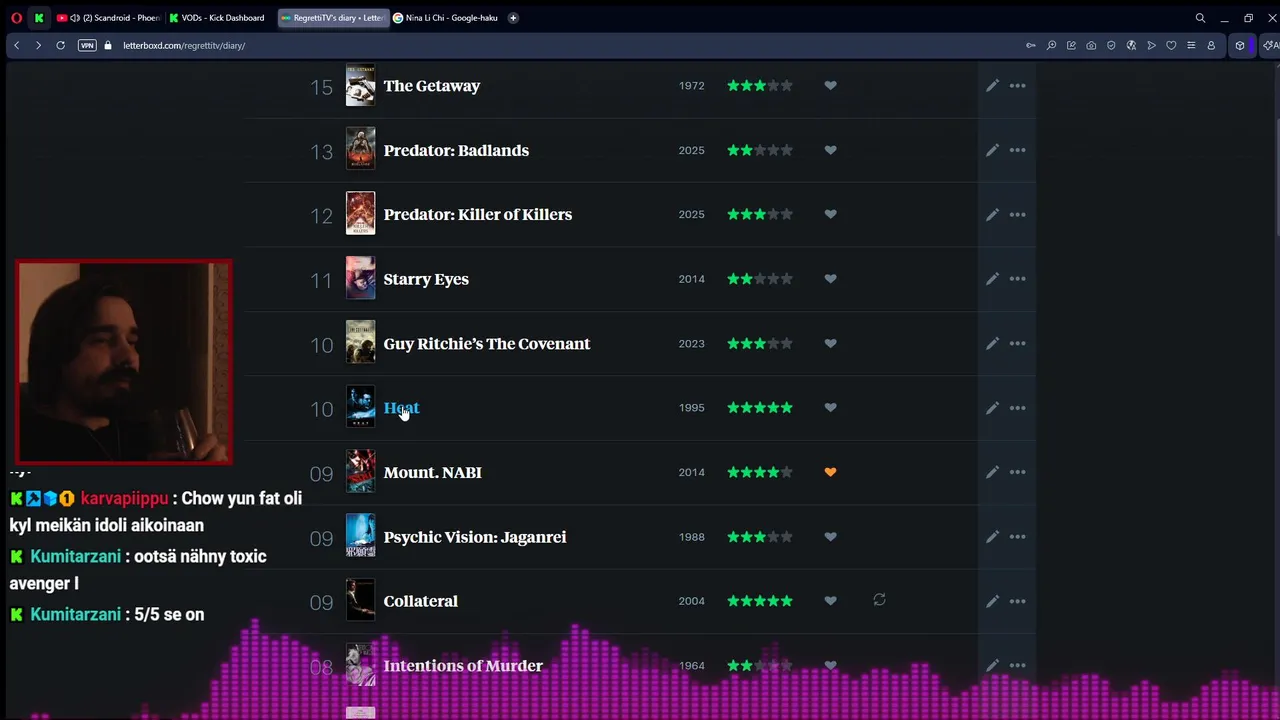Open the browser profile account icon
The width and height of the screenshot is (1280, 720).
click(x=1211, y=45)
